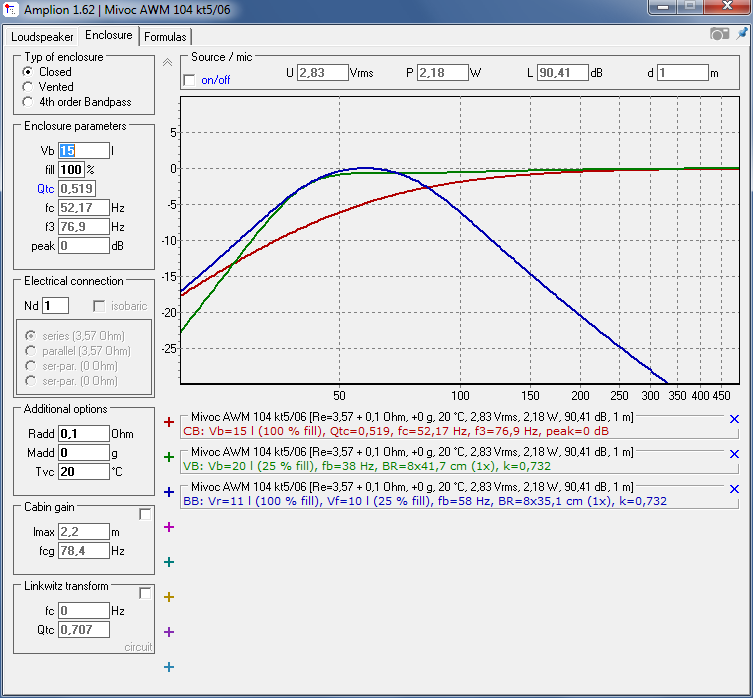Click the yellow plus curve slot
The height and width of the screenshot is (698, 753).
click(169, 597)
